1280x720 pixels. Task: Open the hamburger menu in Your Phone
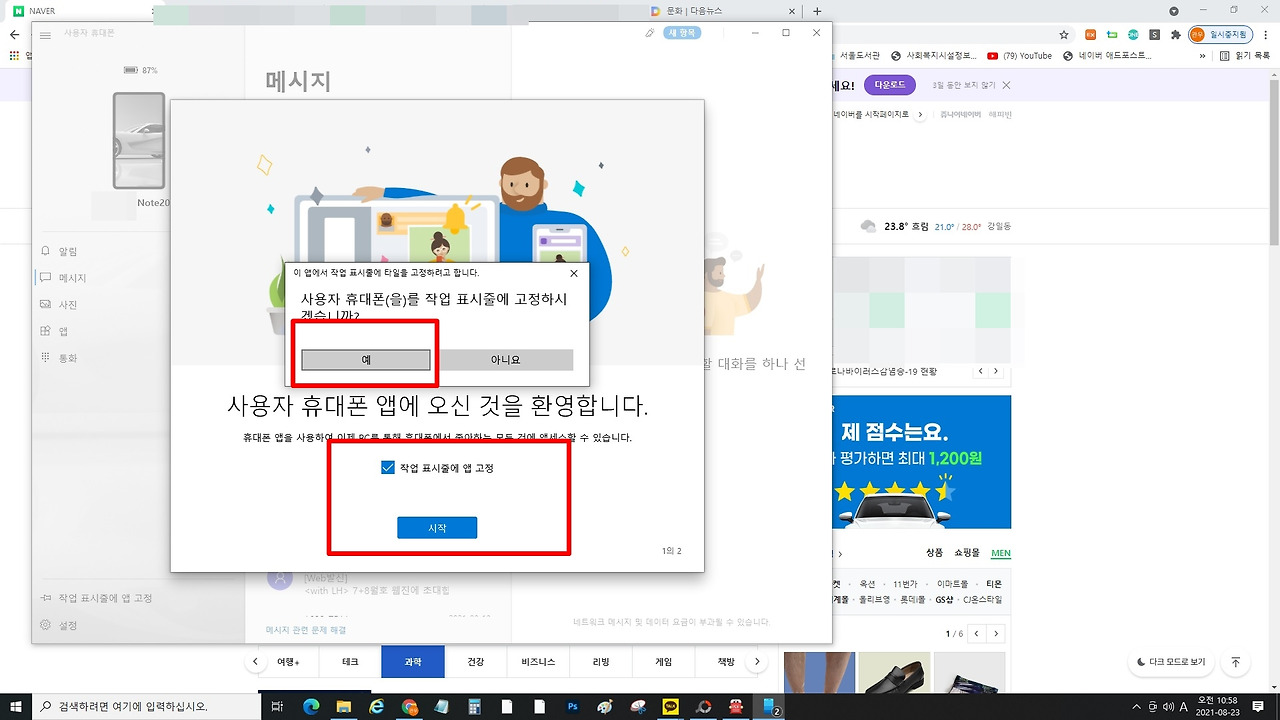click(x=45, y=34)
